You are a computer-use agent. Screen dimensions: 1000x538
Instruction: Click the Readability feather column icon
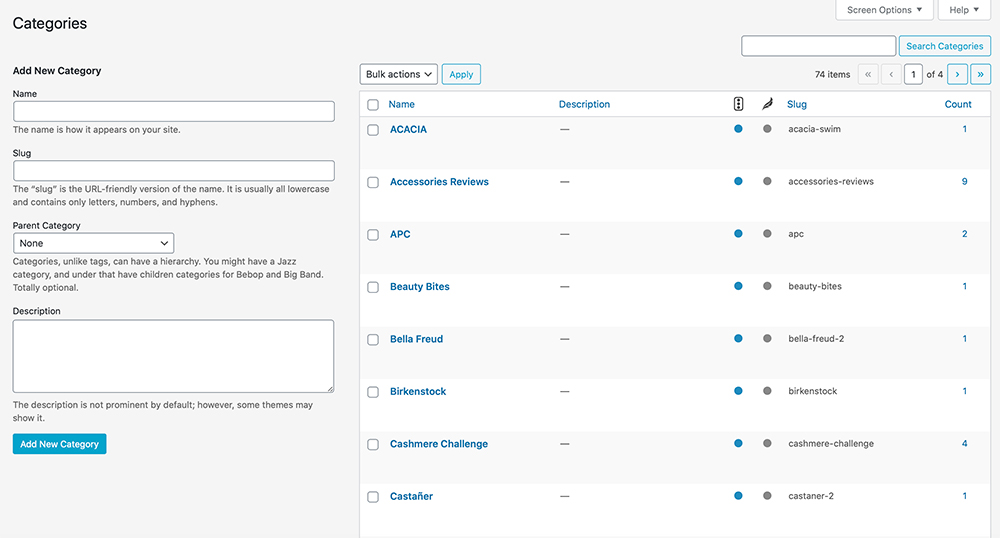(767, 104)
